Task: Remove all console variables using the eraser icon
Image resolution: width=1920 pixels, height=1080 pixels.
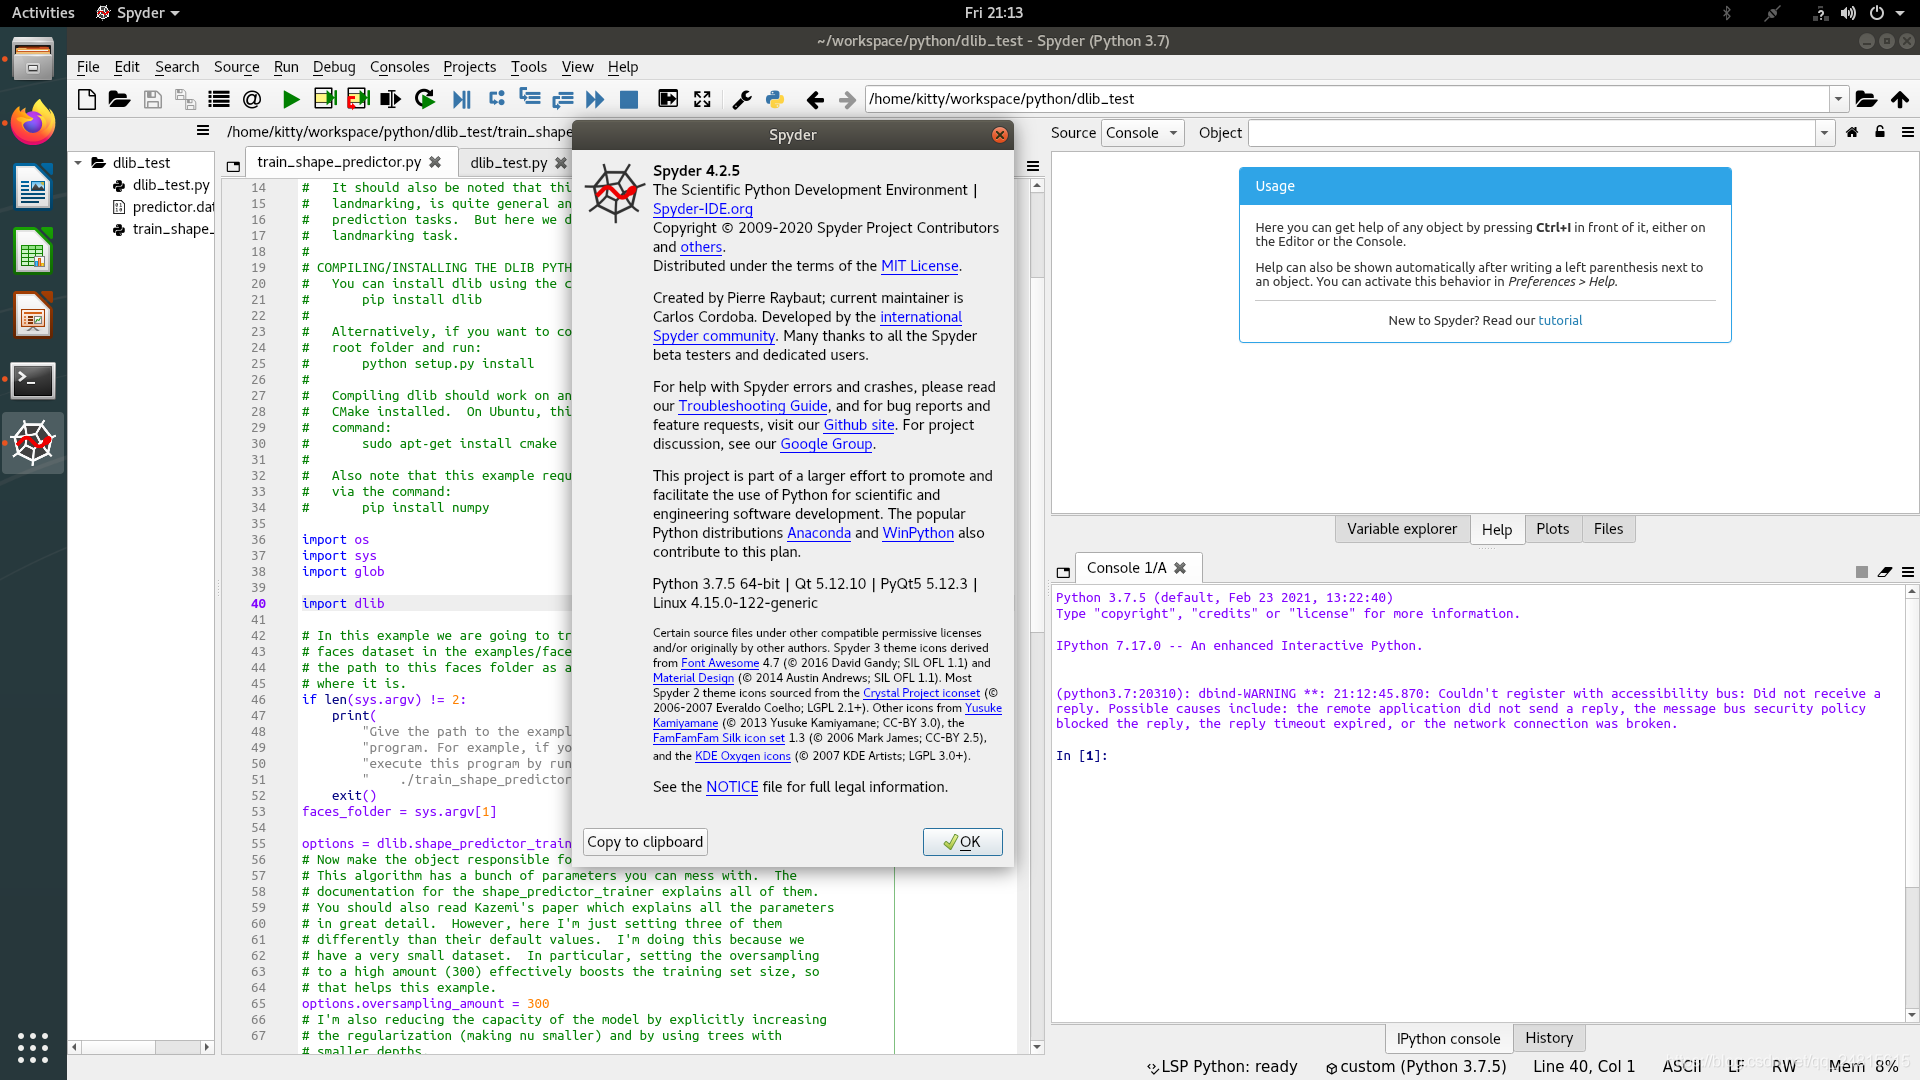Action: click(x=1884, y=572)
